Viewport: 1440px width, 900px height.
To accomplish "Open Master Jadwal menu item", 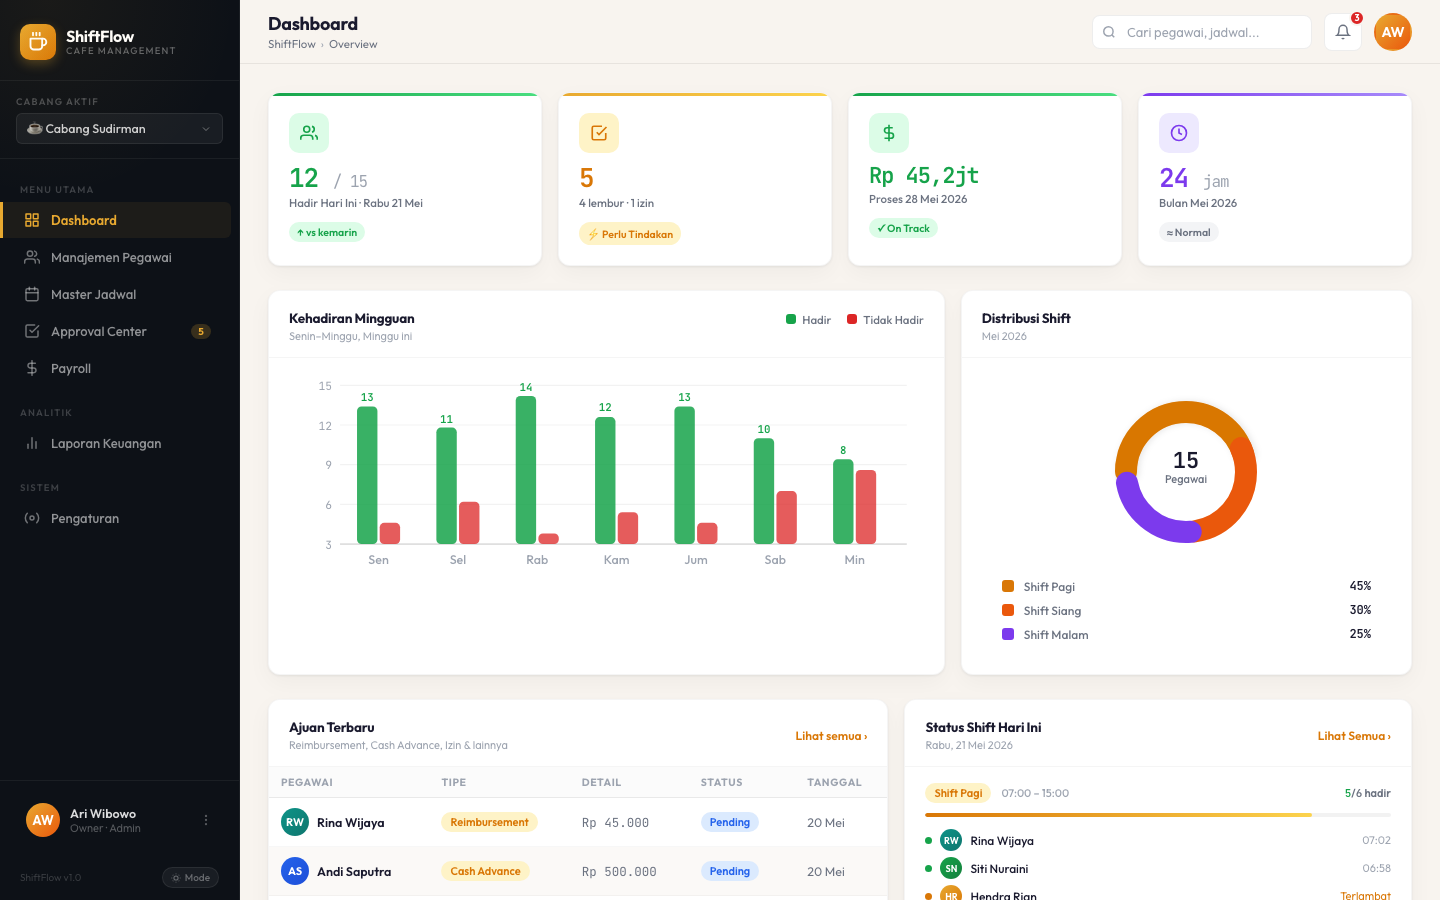I will pos(116,294).
